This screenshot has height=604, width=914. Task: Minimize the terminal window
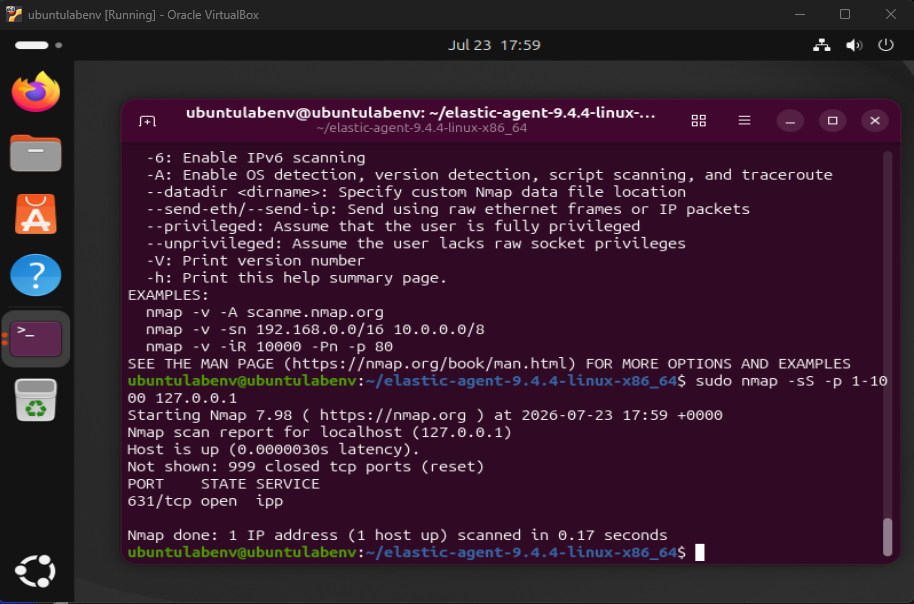(790, 121)
